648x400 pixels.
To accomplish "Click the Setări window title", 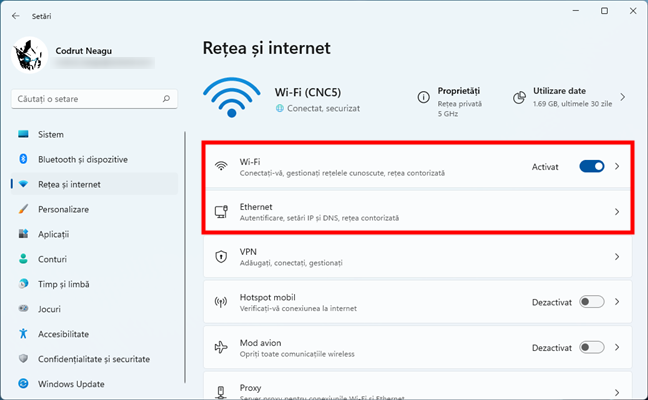I will coord(42,16).
